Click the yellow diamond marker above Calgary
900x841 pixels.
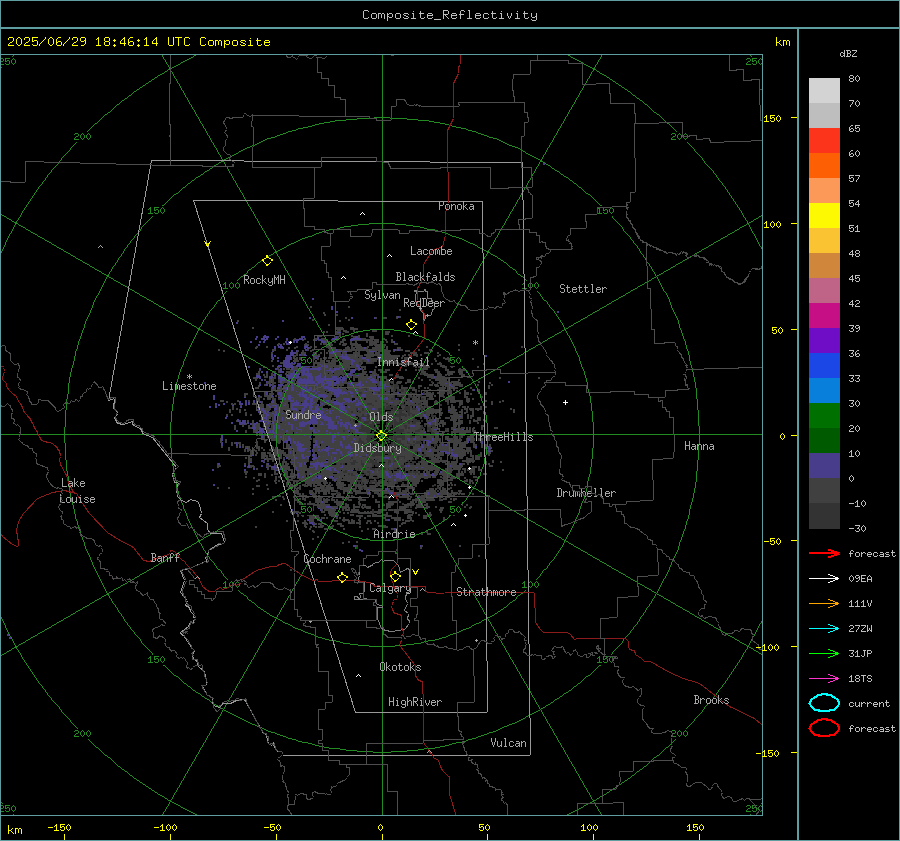(x=395, y=576)
